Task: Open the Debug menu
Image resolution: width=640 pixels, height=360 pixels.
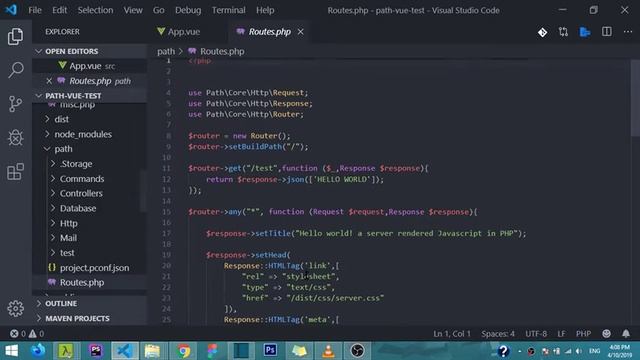Action: (x=188, y=10)
